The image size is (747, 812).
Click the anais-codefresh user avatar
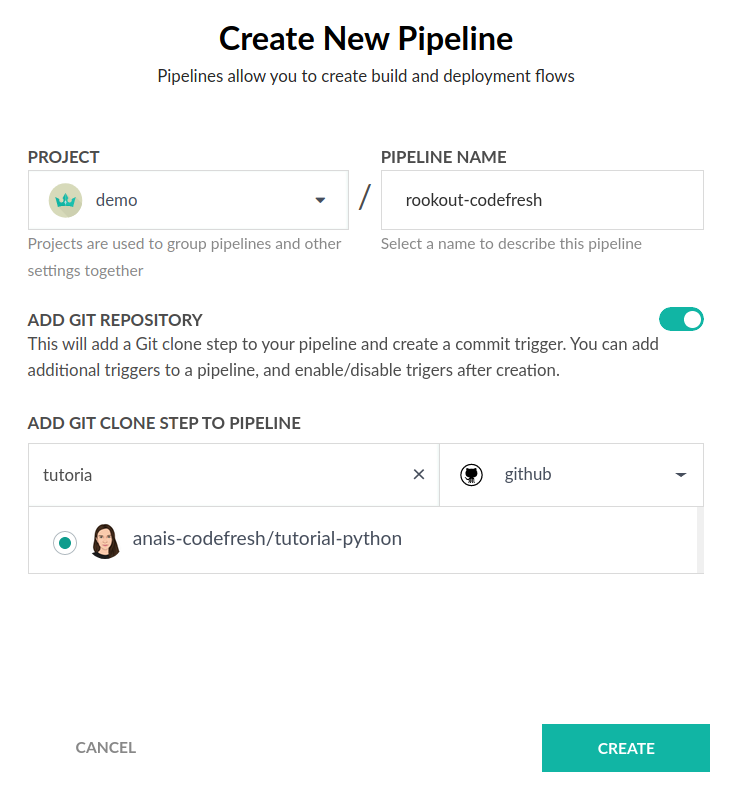coord(105,541)
